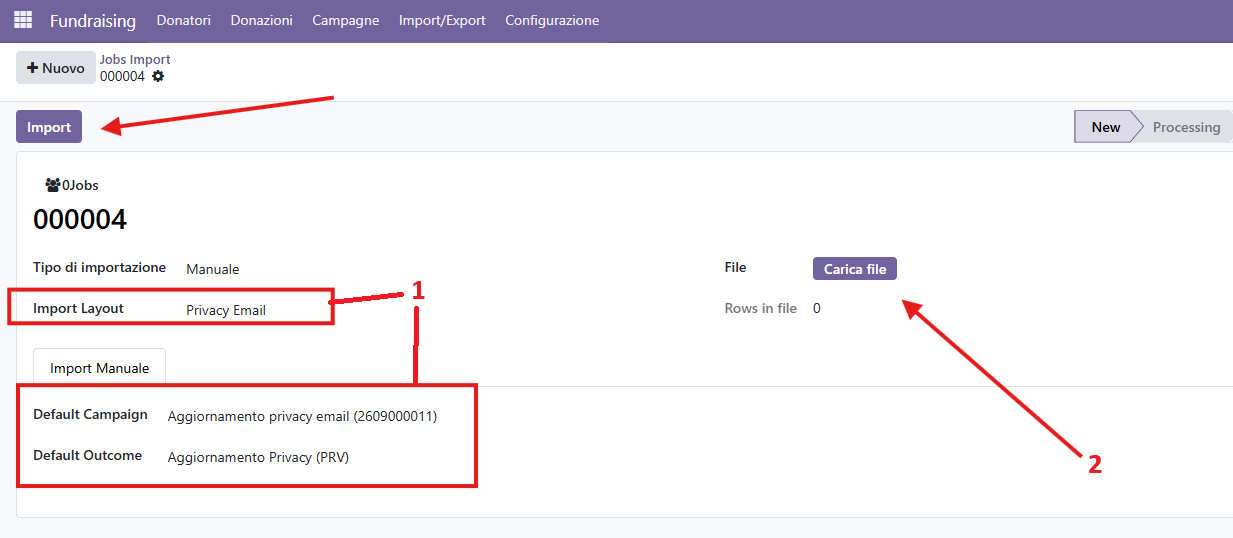Select the Processing status stage
The width and height of the screenshot is (1233, 538).
pyautogui.click(x=1186, y=127)
